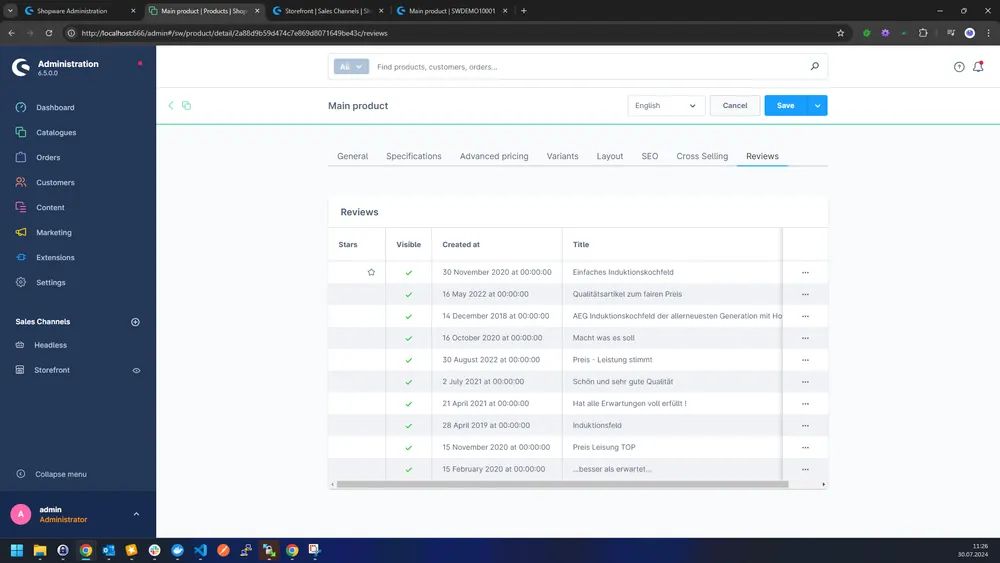The height and width of the screenshot is (563, 1000).
Task: Switch to the Cross Selling tab
Action: 702,156
